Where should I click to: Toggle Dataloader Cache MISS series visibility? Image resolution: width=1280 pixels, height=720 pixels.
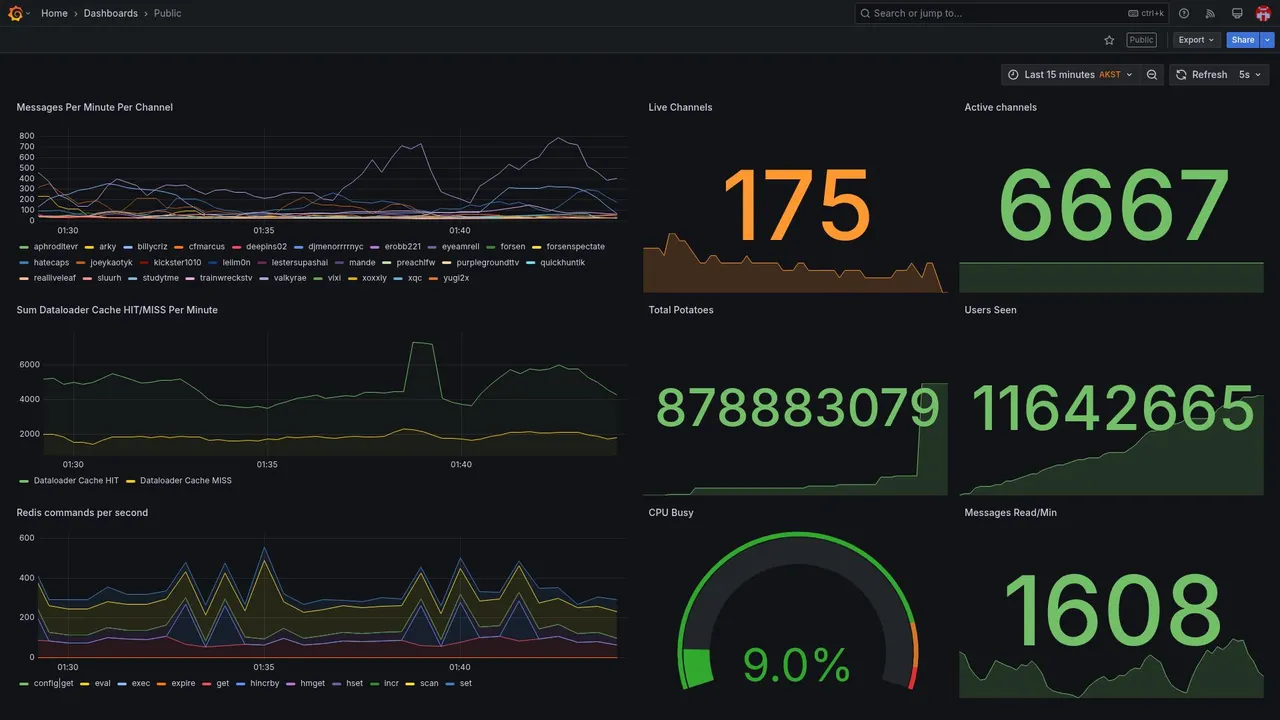tap(185, 481)
